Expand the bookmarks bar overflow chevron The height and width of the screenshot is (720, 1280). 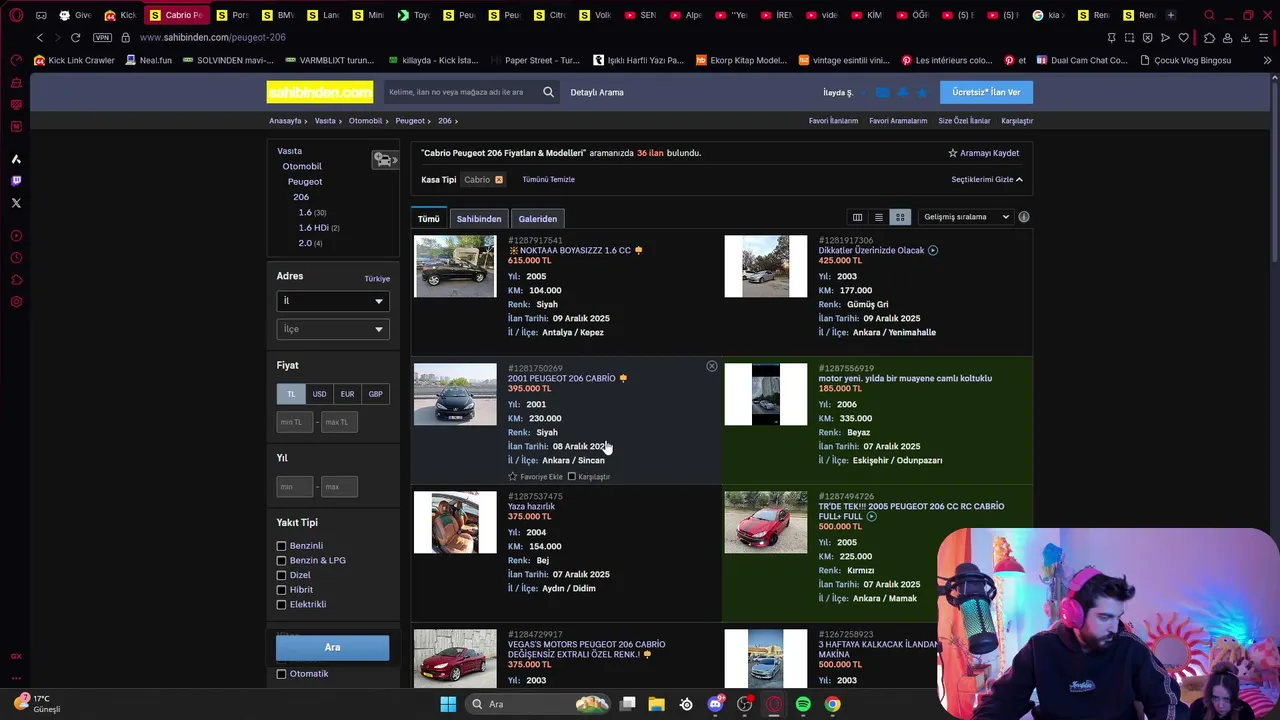[1267, 60]
